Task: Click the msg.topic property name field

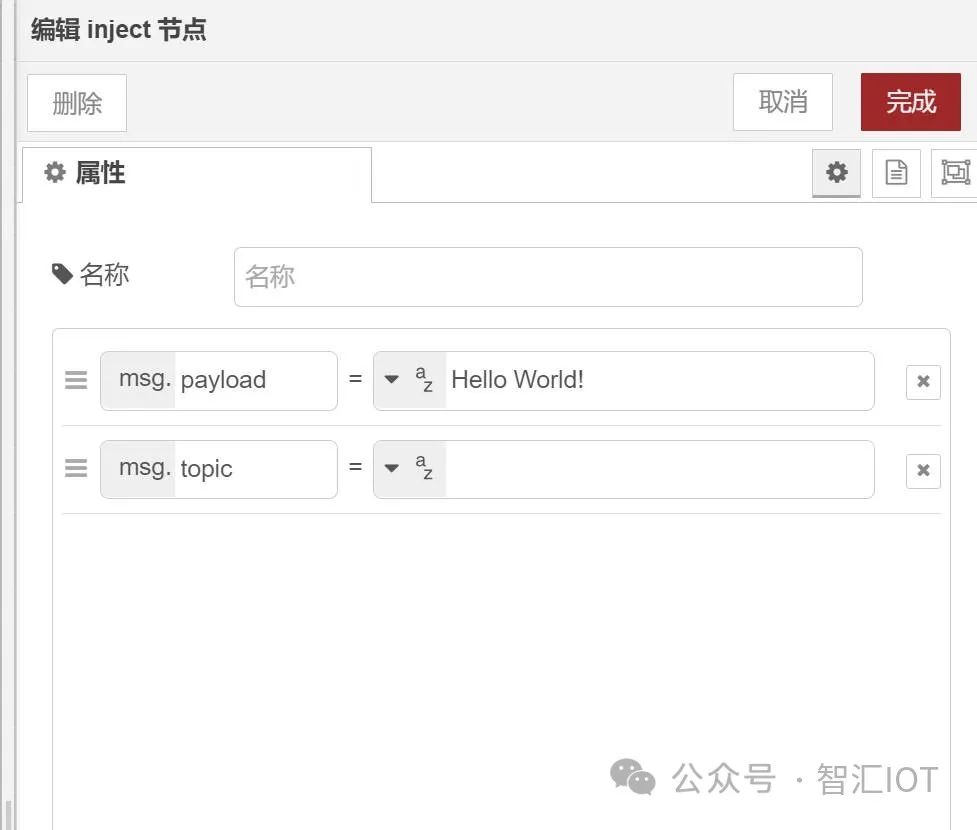Action: [x=219, y=469]
